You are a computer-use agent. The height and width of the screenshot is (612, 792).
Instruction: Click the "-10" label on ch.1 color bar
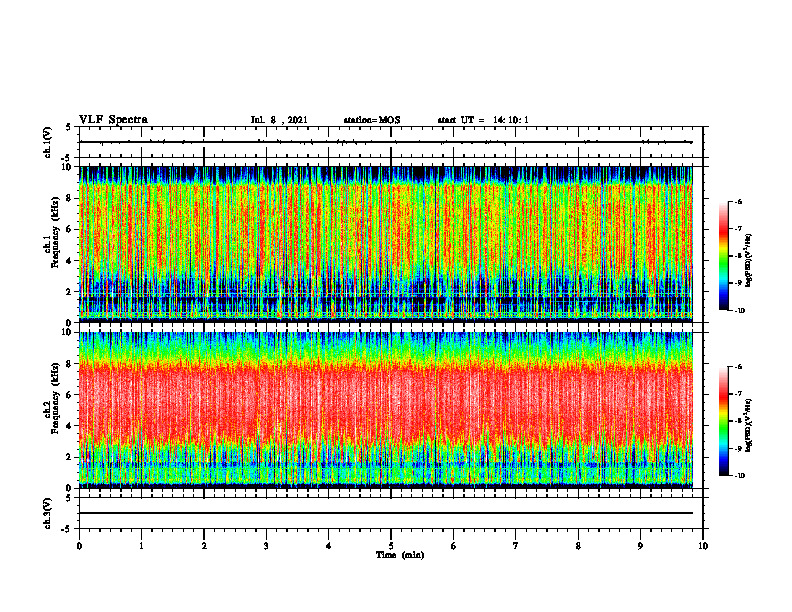point(739,311)
